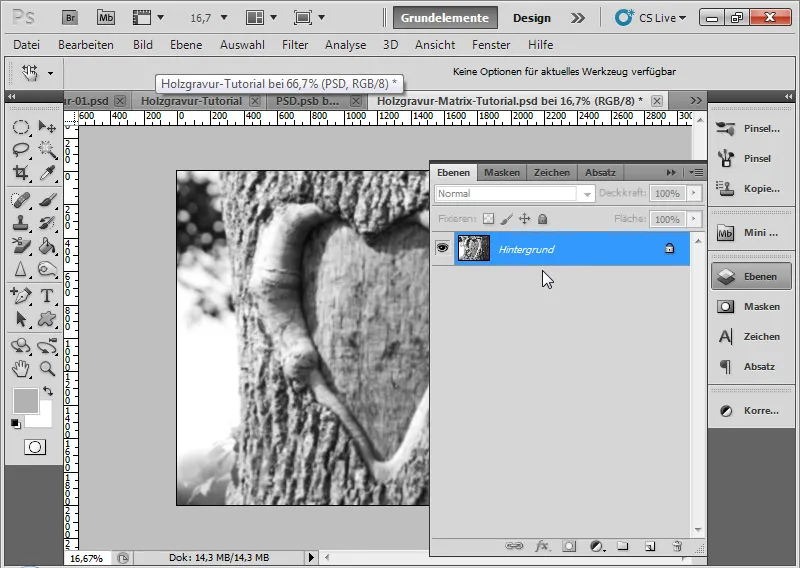This screenshot has width=800, height=568.
Task: Delete layer using the trash icon
Action: click(677, 546)
